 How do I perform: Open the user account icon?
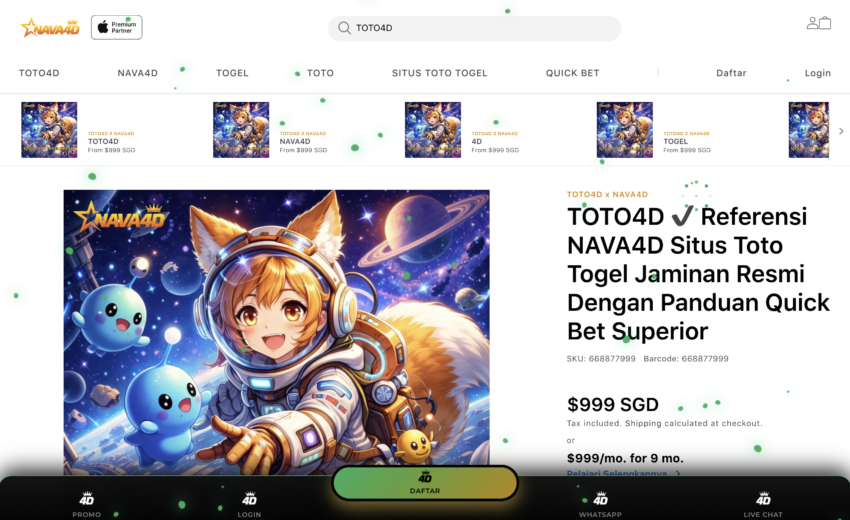[x=812, y=23]
